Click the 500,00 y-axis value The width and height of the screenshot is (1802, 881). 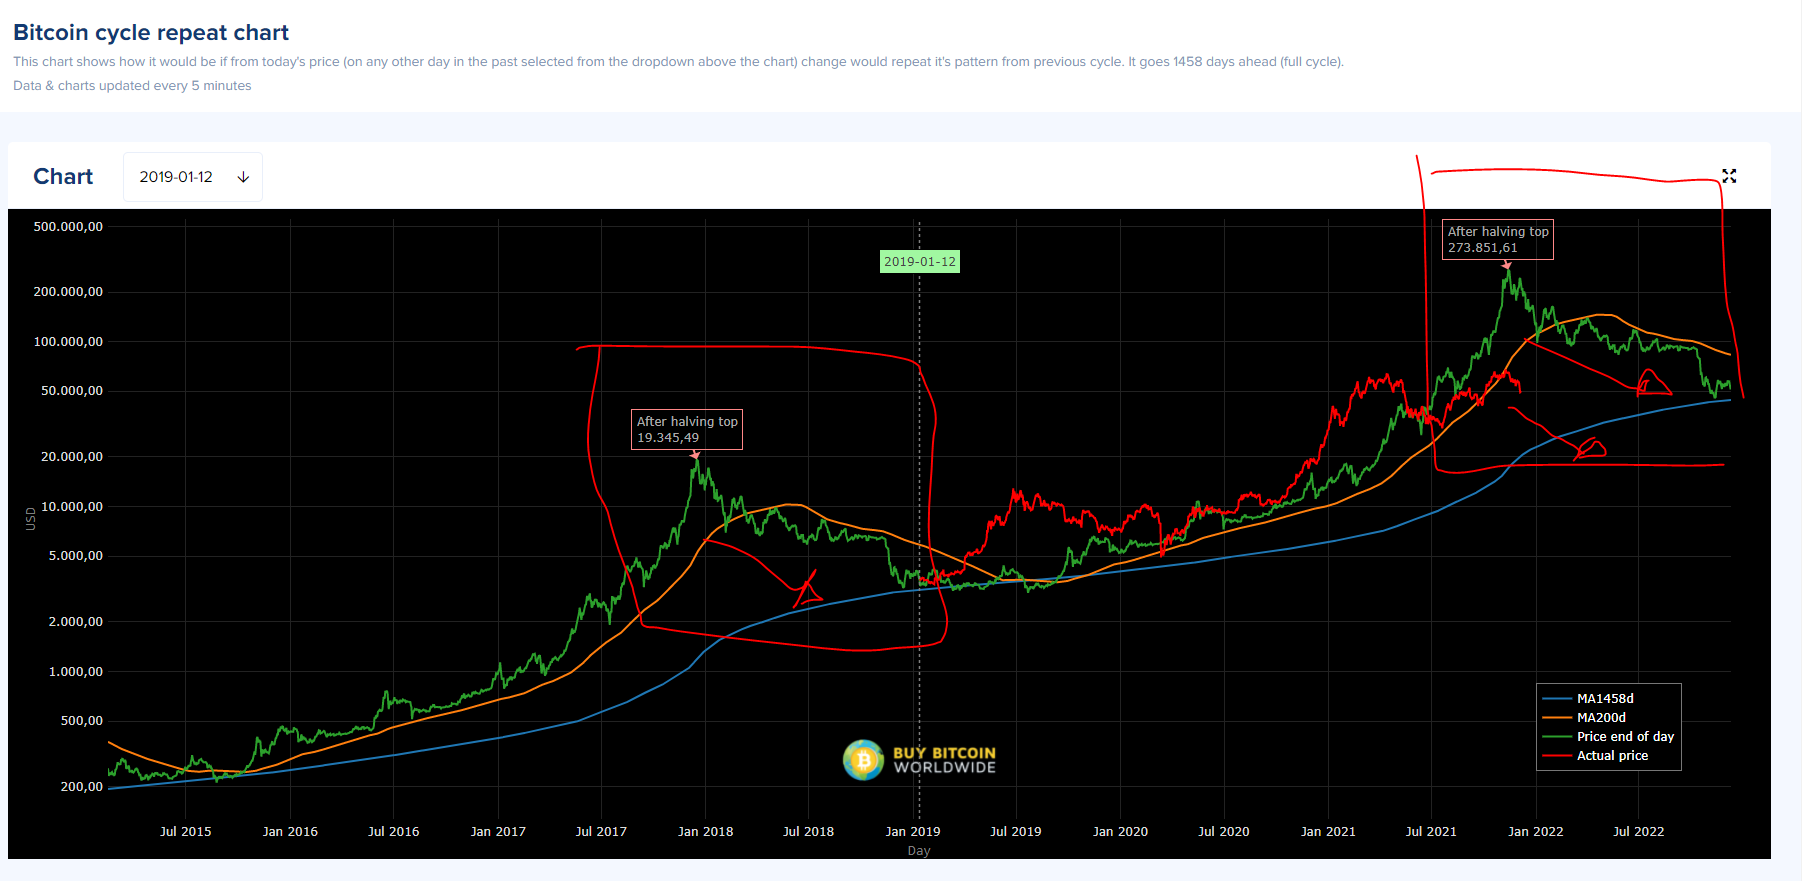tap(82, 721)
